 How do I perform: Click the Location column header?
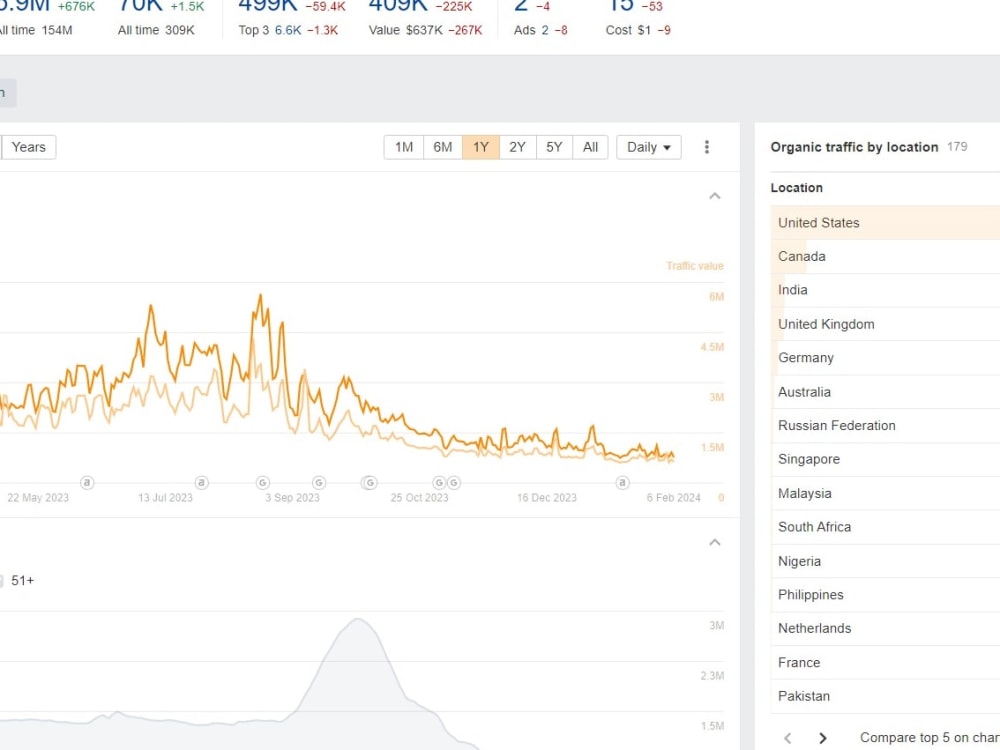tap(796, 188)
